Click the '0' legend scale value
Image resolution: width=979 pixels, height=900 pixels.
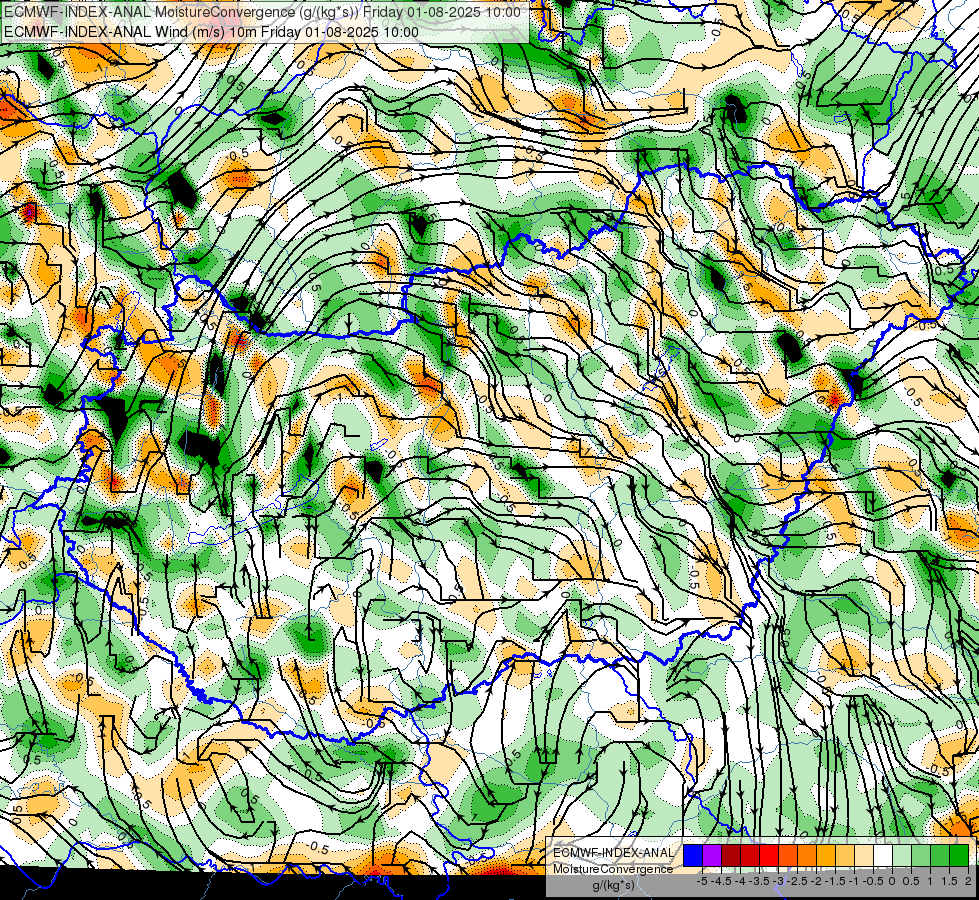[x=892, y=881]
